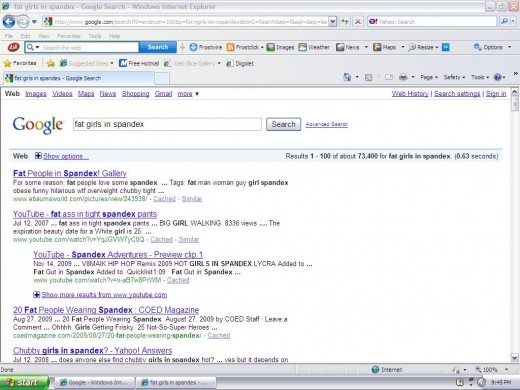Open the Free Hotmail favorite link

139,63
